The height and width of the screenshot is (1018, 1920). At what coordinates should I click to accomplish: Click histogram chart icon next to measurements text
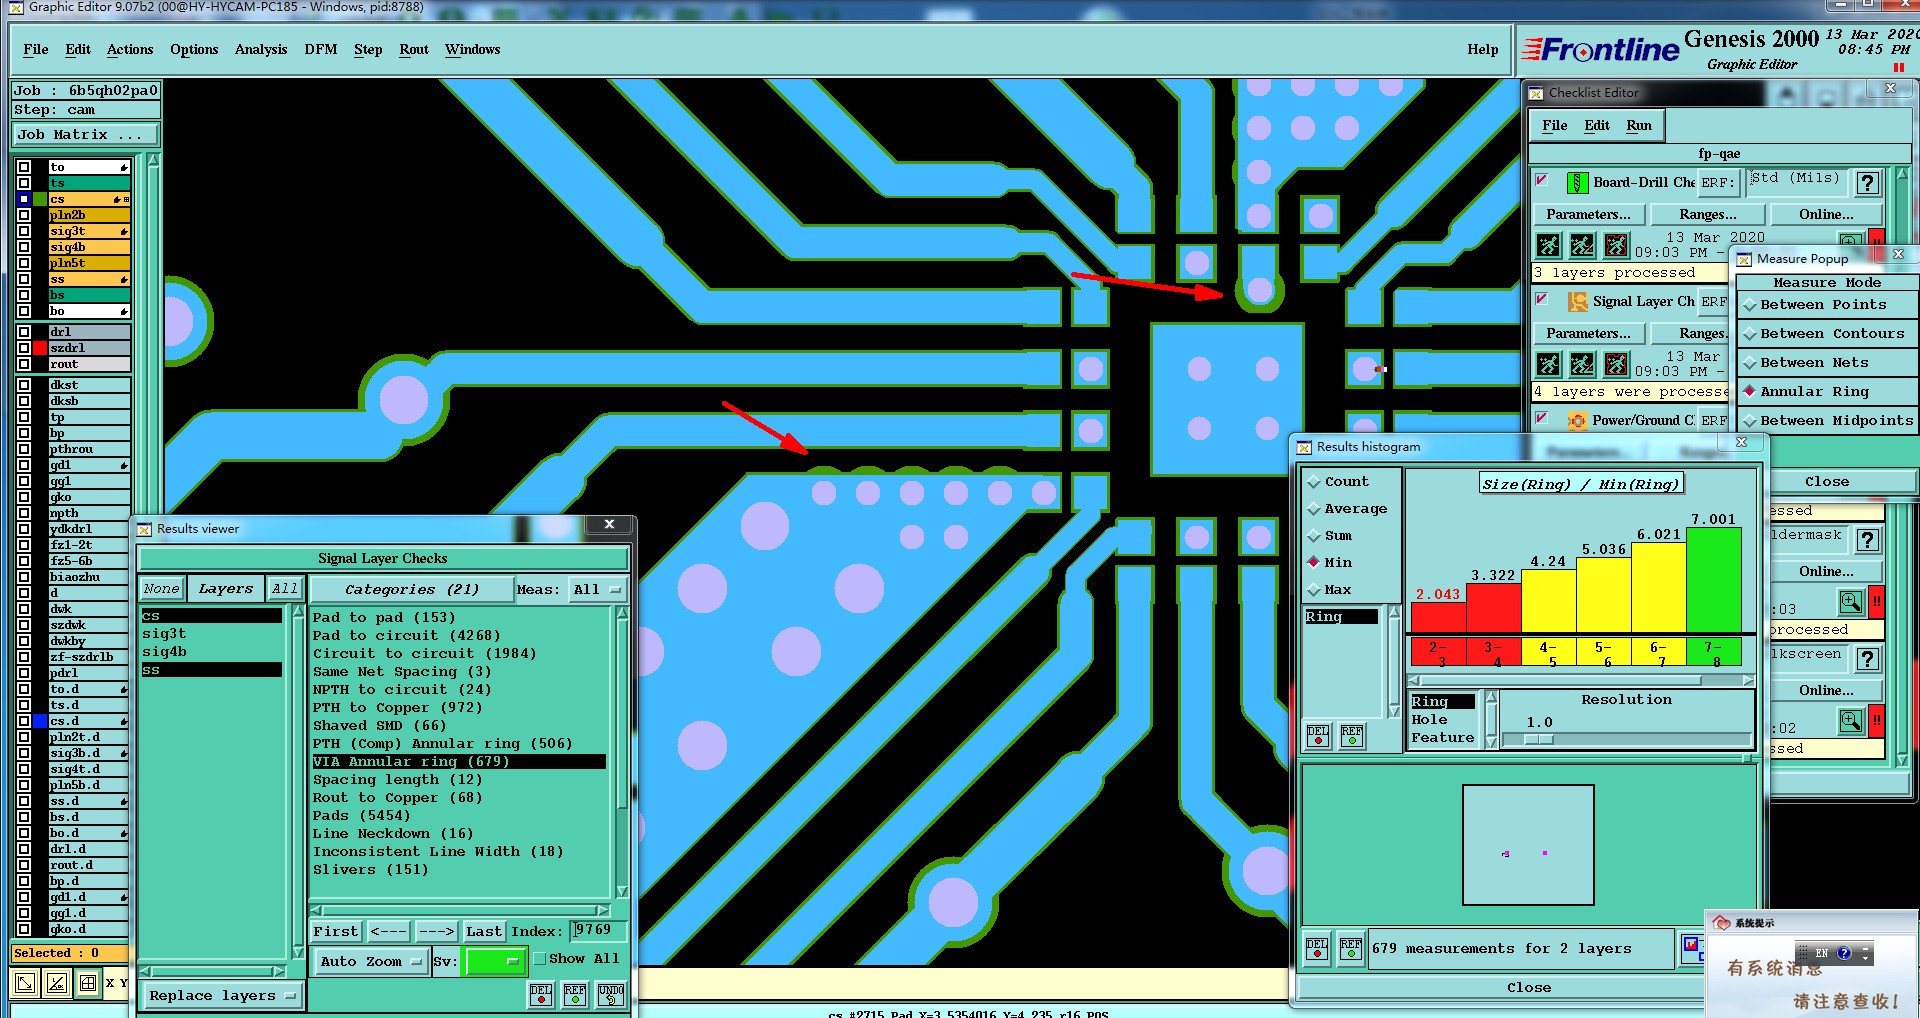[1692, 948]
